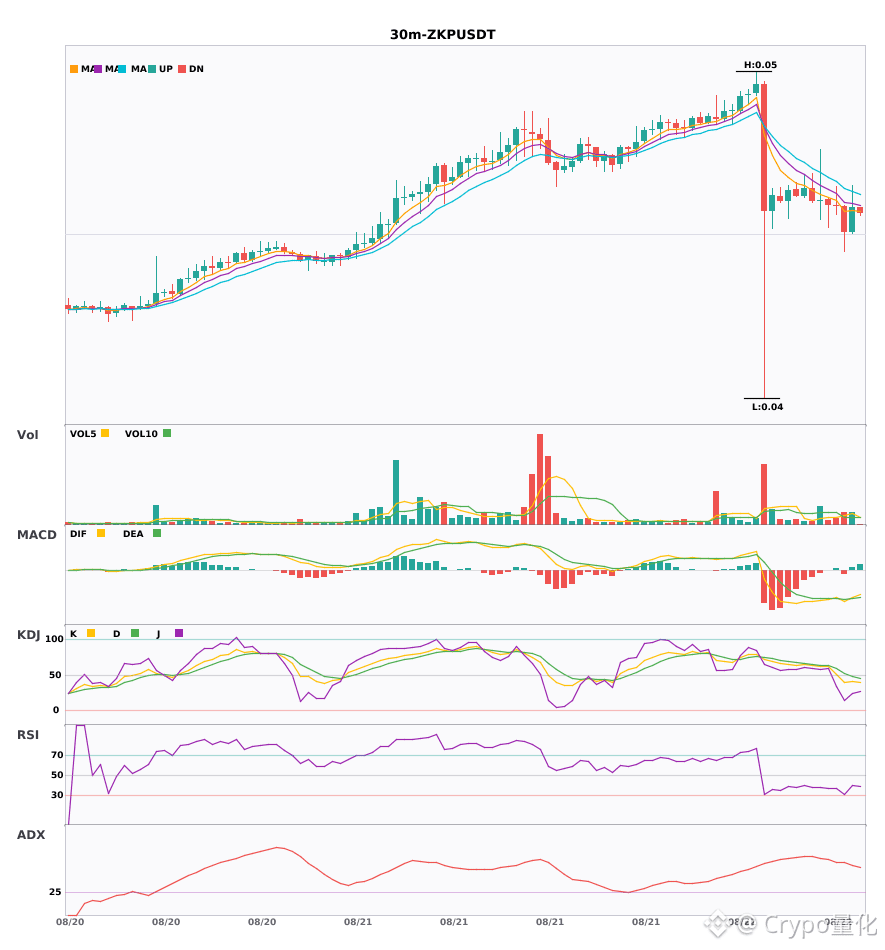Click the L:0.04 low price marker
The image size is (885, 950).
(x=767, y=407)
